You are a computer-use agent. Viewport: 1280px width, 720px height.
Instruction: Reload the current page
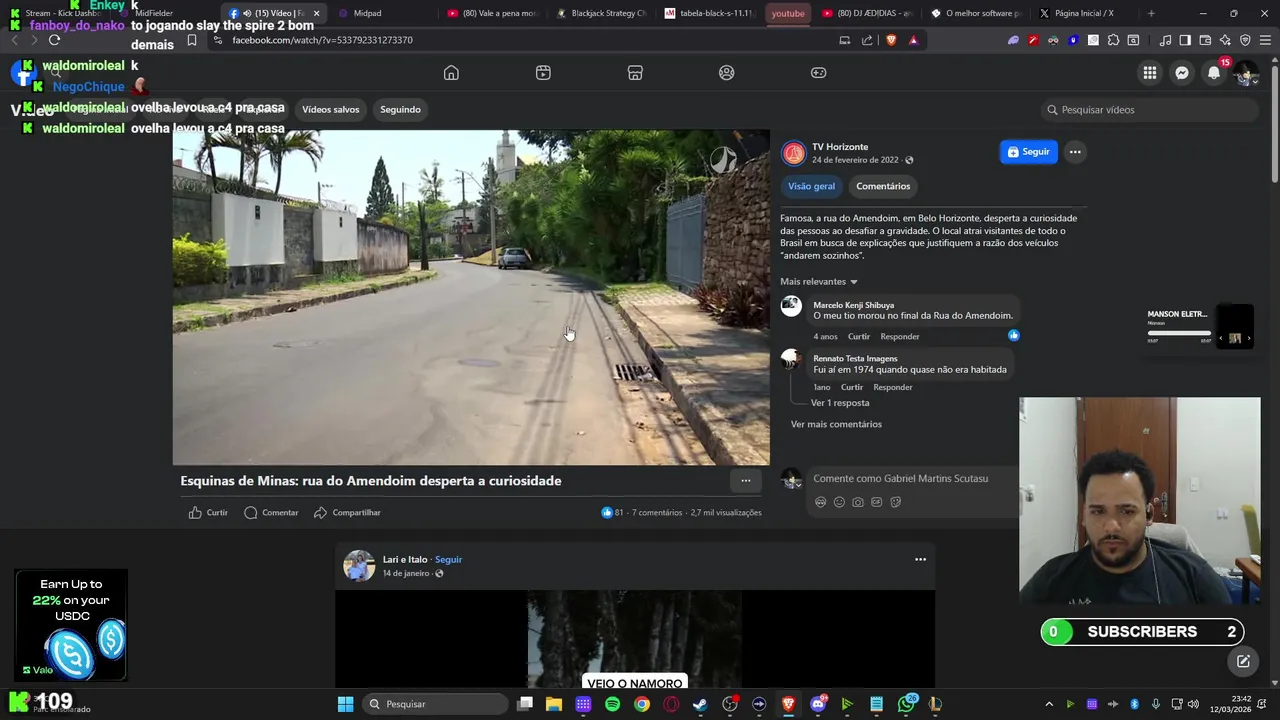pyautogui.click(x=54, y=40)
